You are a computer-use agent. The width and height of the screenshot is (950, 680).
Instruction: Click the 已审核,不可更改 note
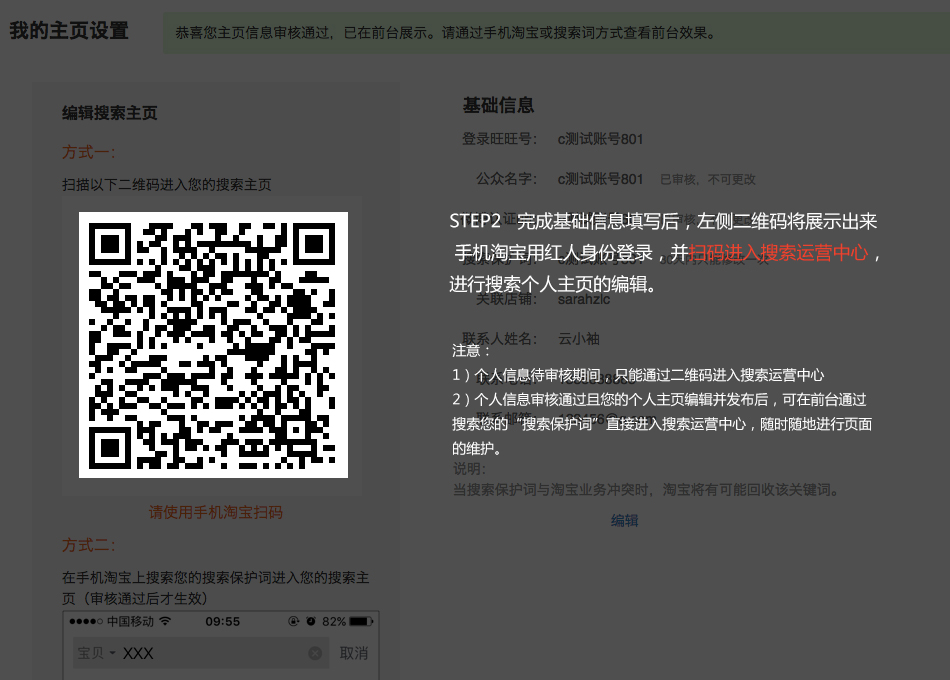(708, 179)
